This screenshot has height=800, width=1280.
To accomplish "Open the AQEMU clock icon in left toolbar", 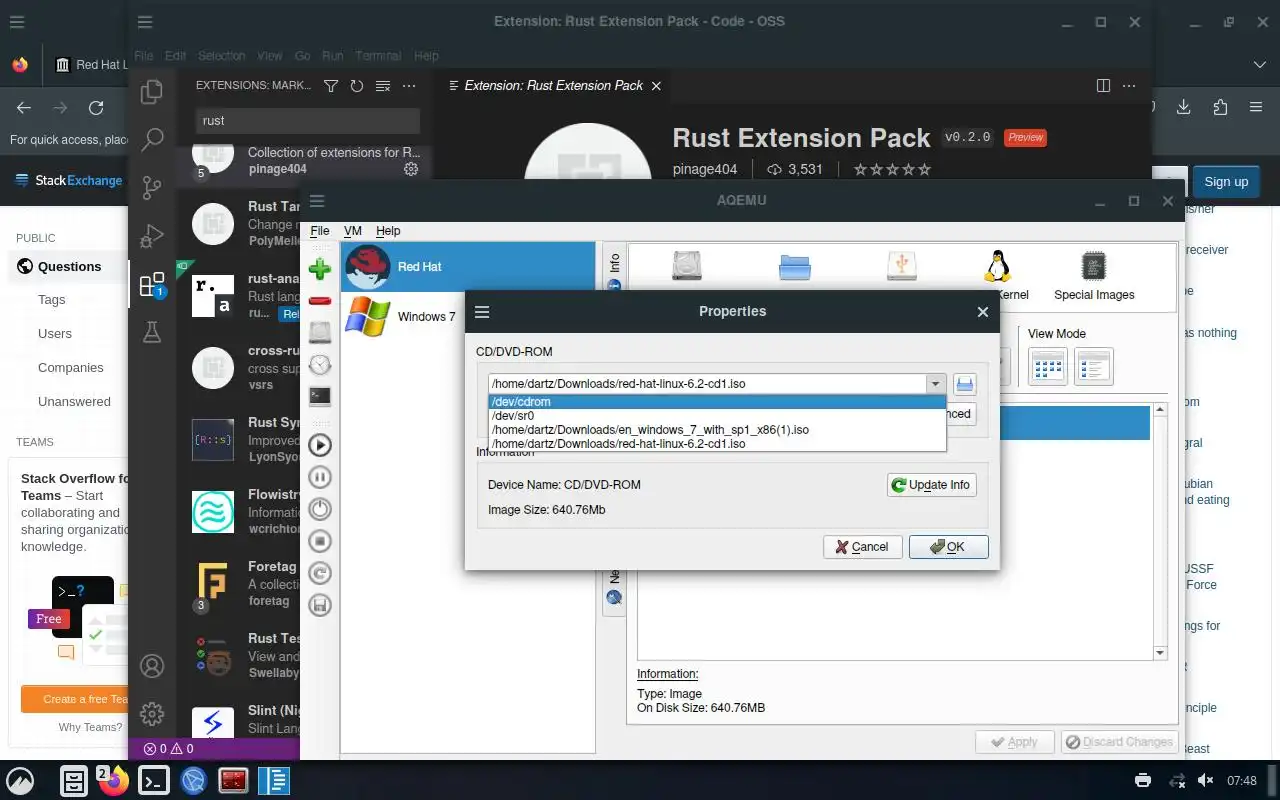I will tap(320, 365).
